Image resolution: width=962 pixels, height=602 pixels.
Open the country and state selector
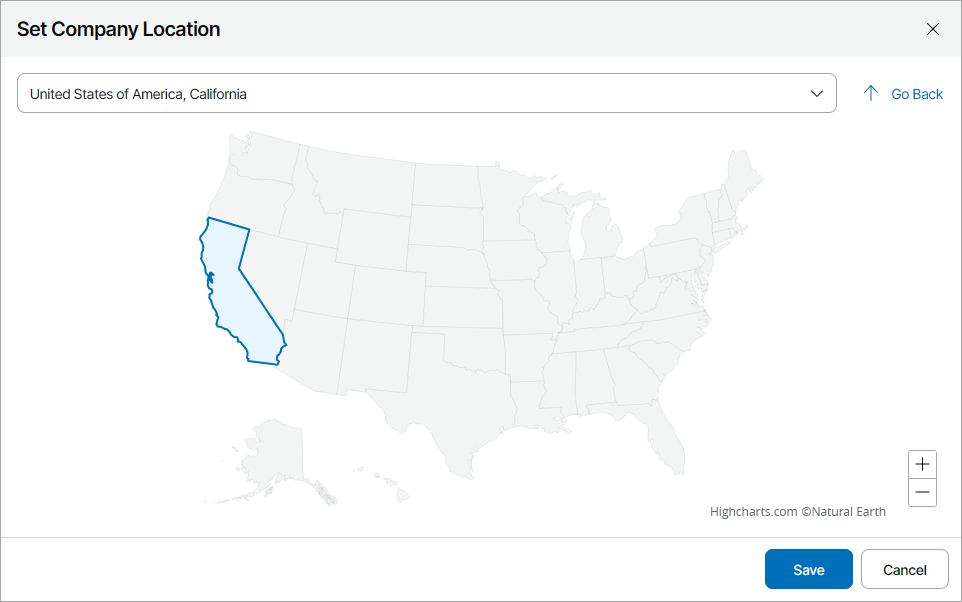427,93
